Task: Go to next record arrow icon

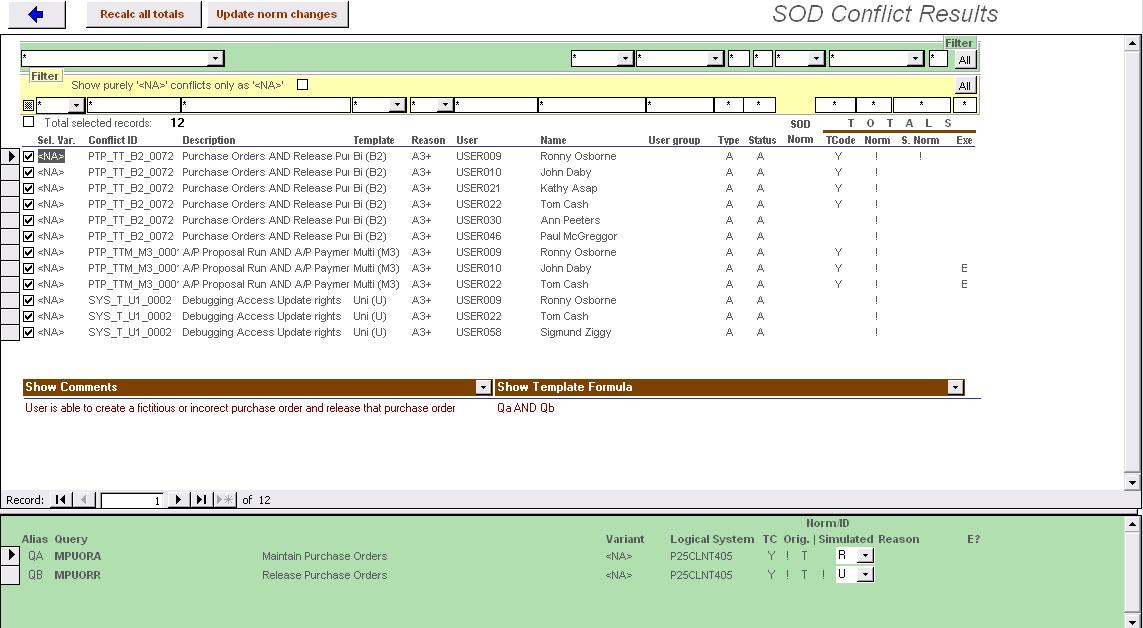Action: coord(178,500)
